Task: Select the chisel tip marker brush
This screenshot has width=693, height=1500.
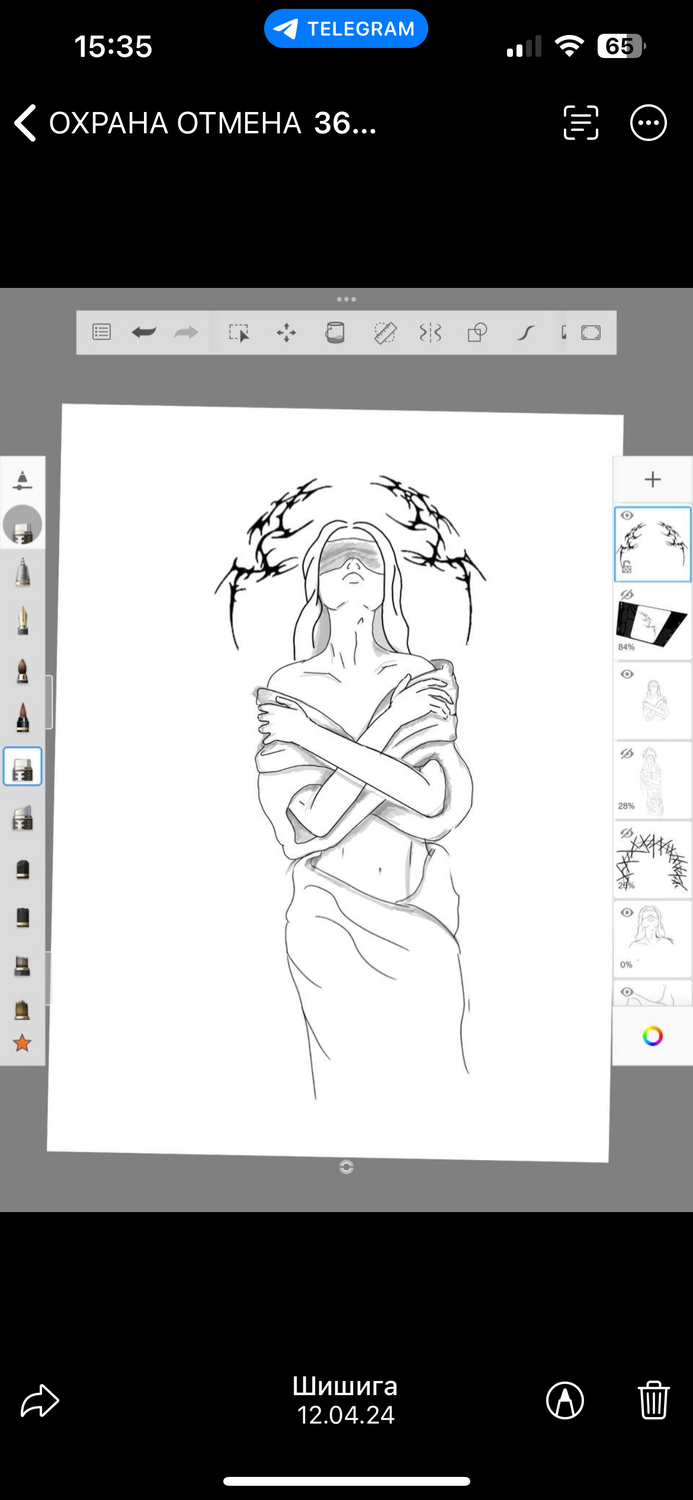Action: pyautogui.click(x=22, y=819)
